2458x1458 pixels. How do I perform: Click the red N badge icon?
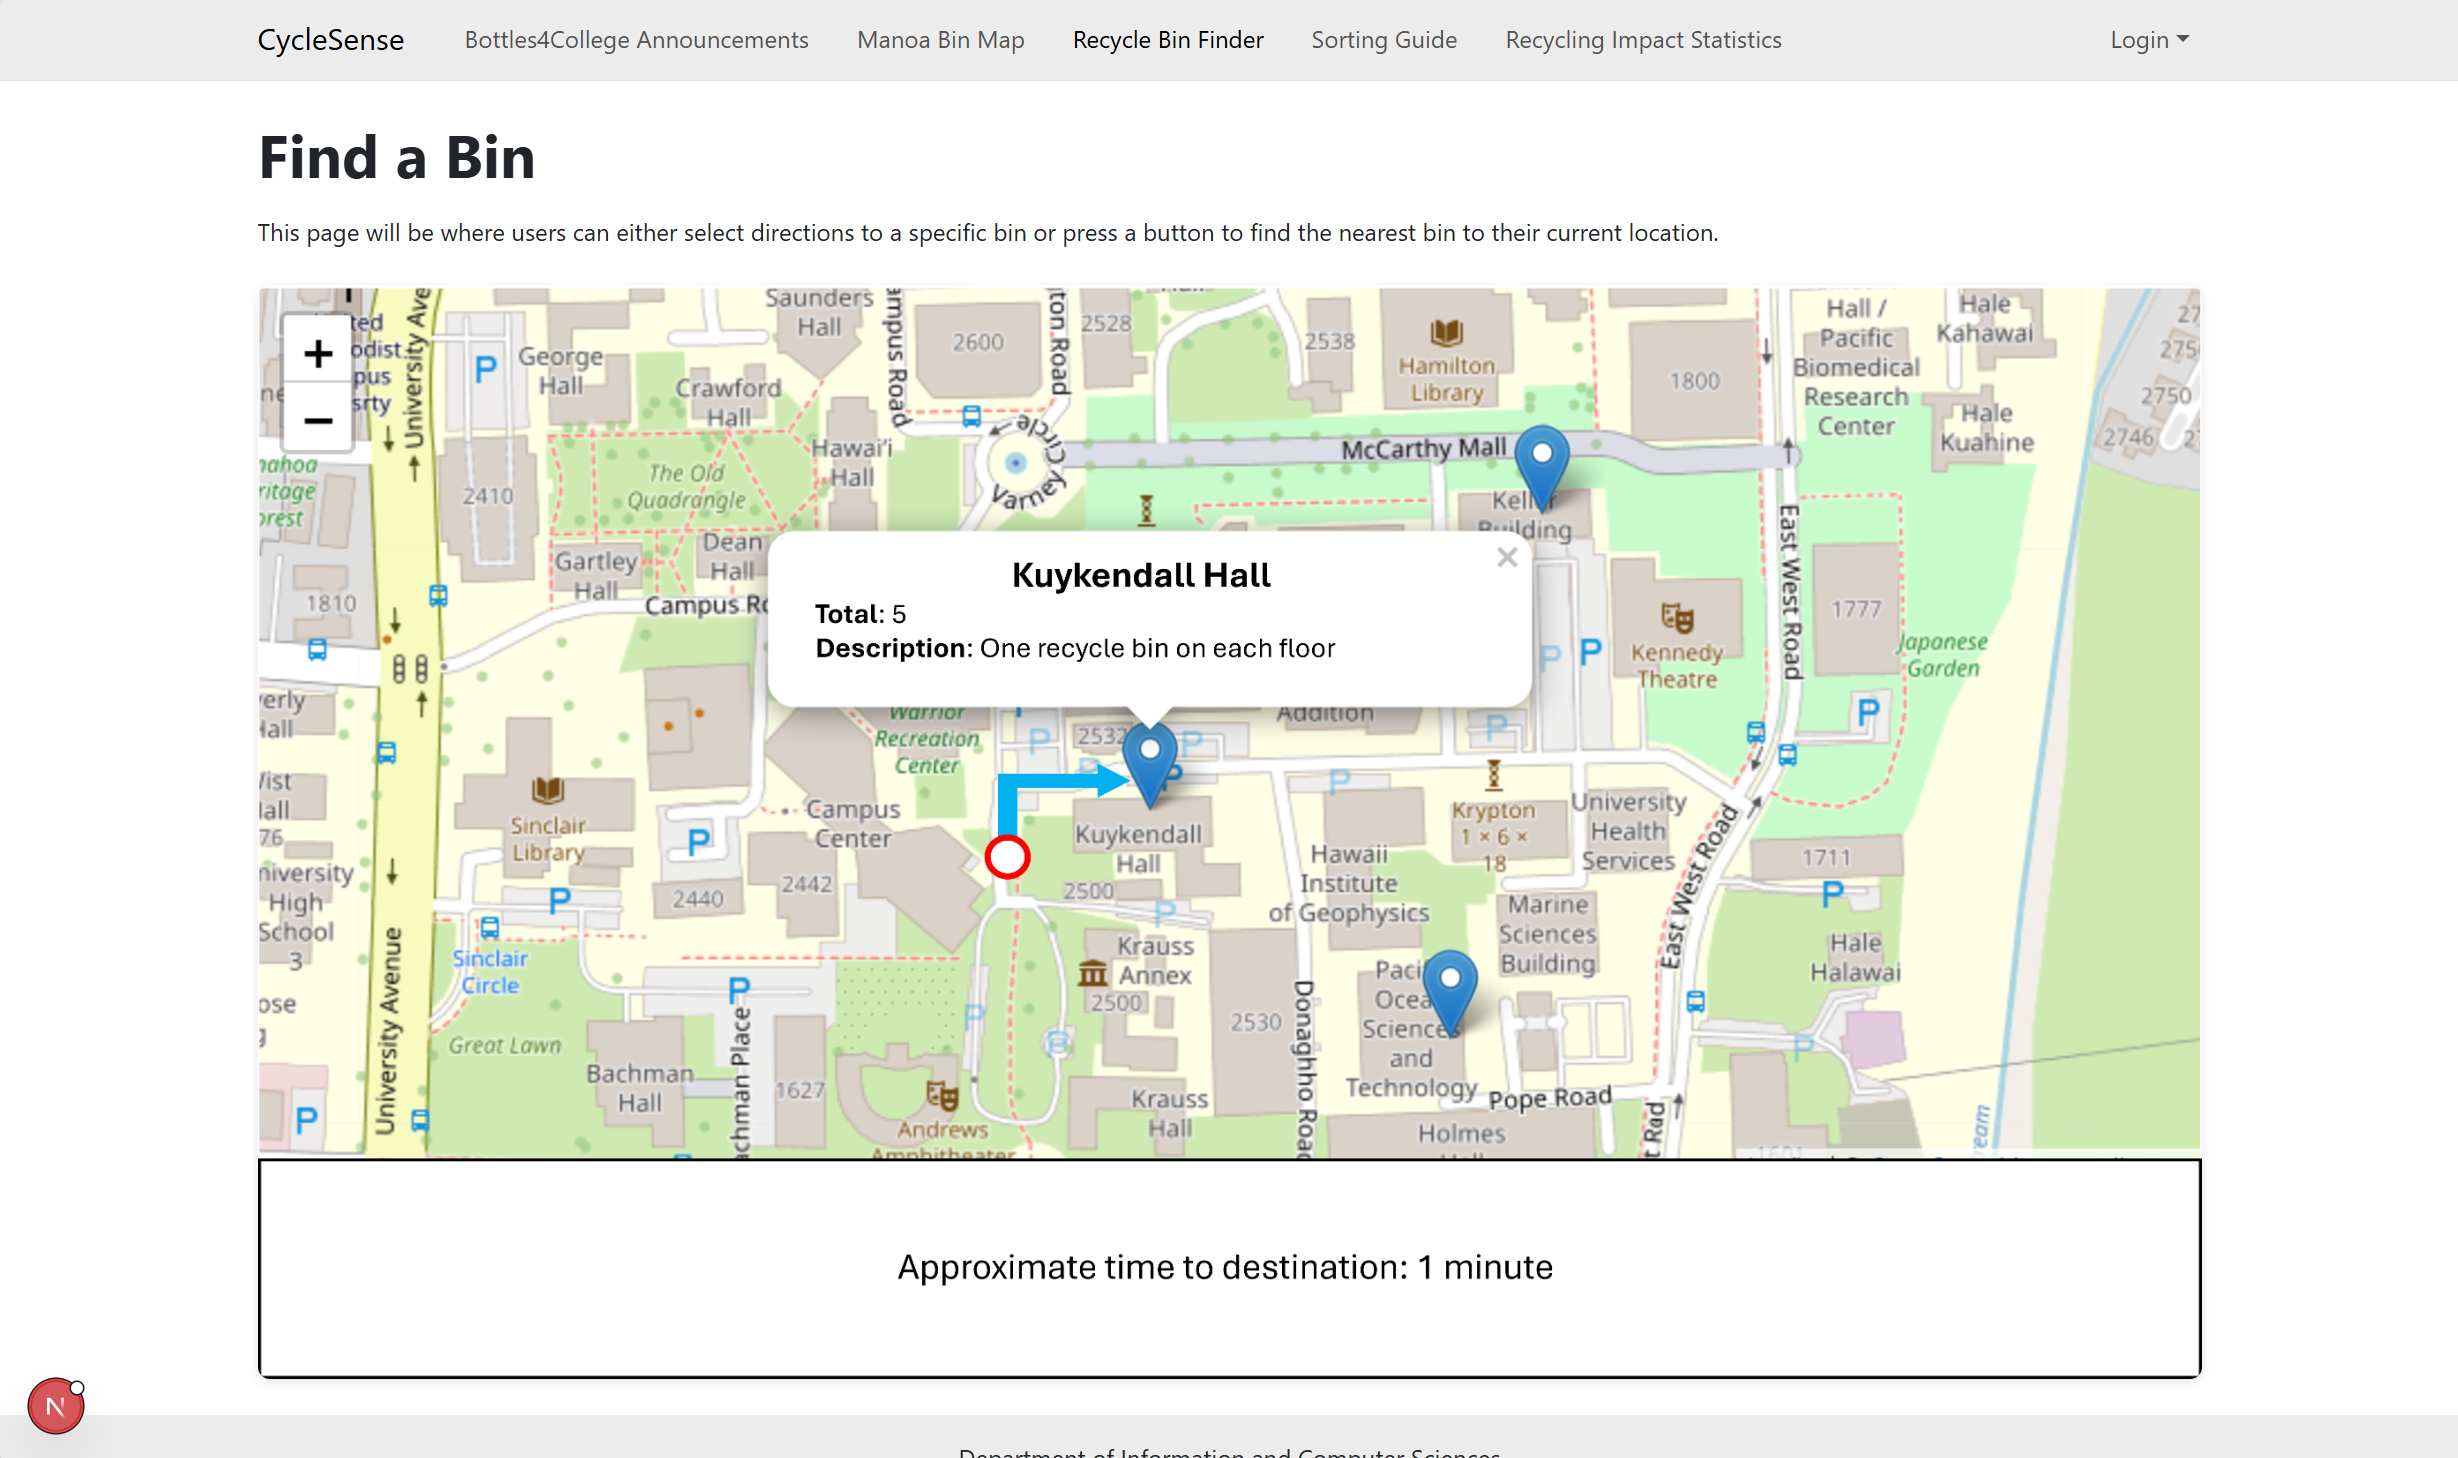click(55, 1406)
